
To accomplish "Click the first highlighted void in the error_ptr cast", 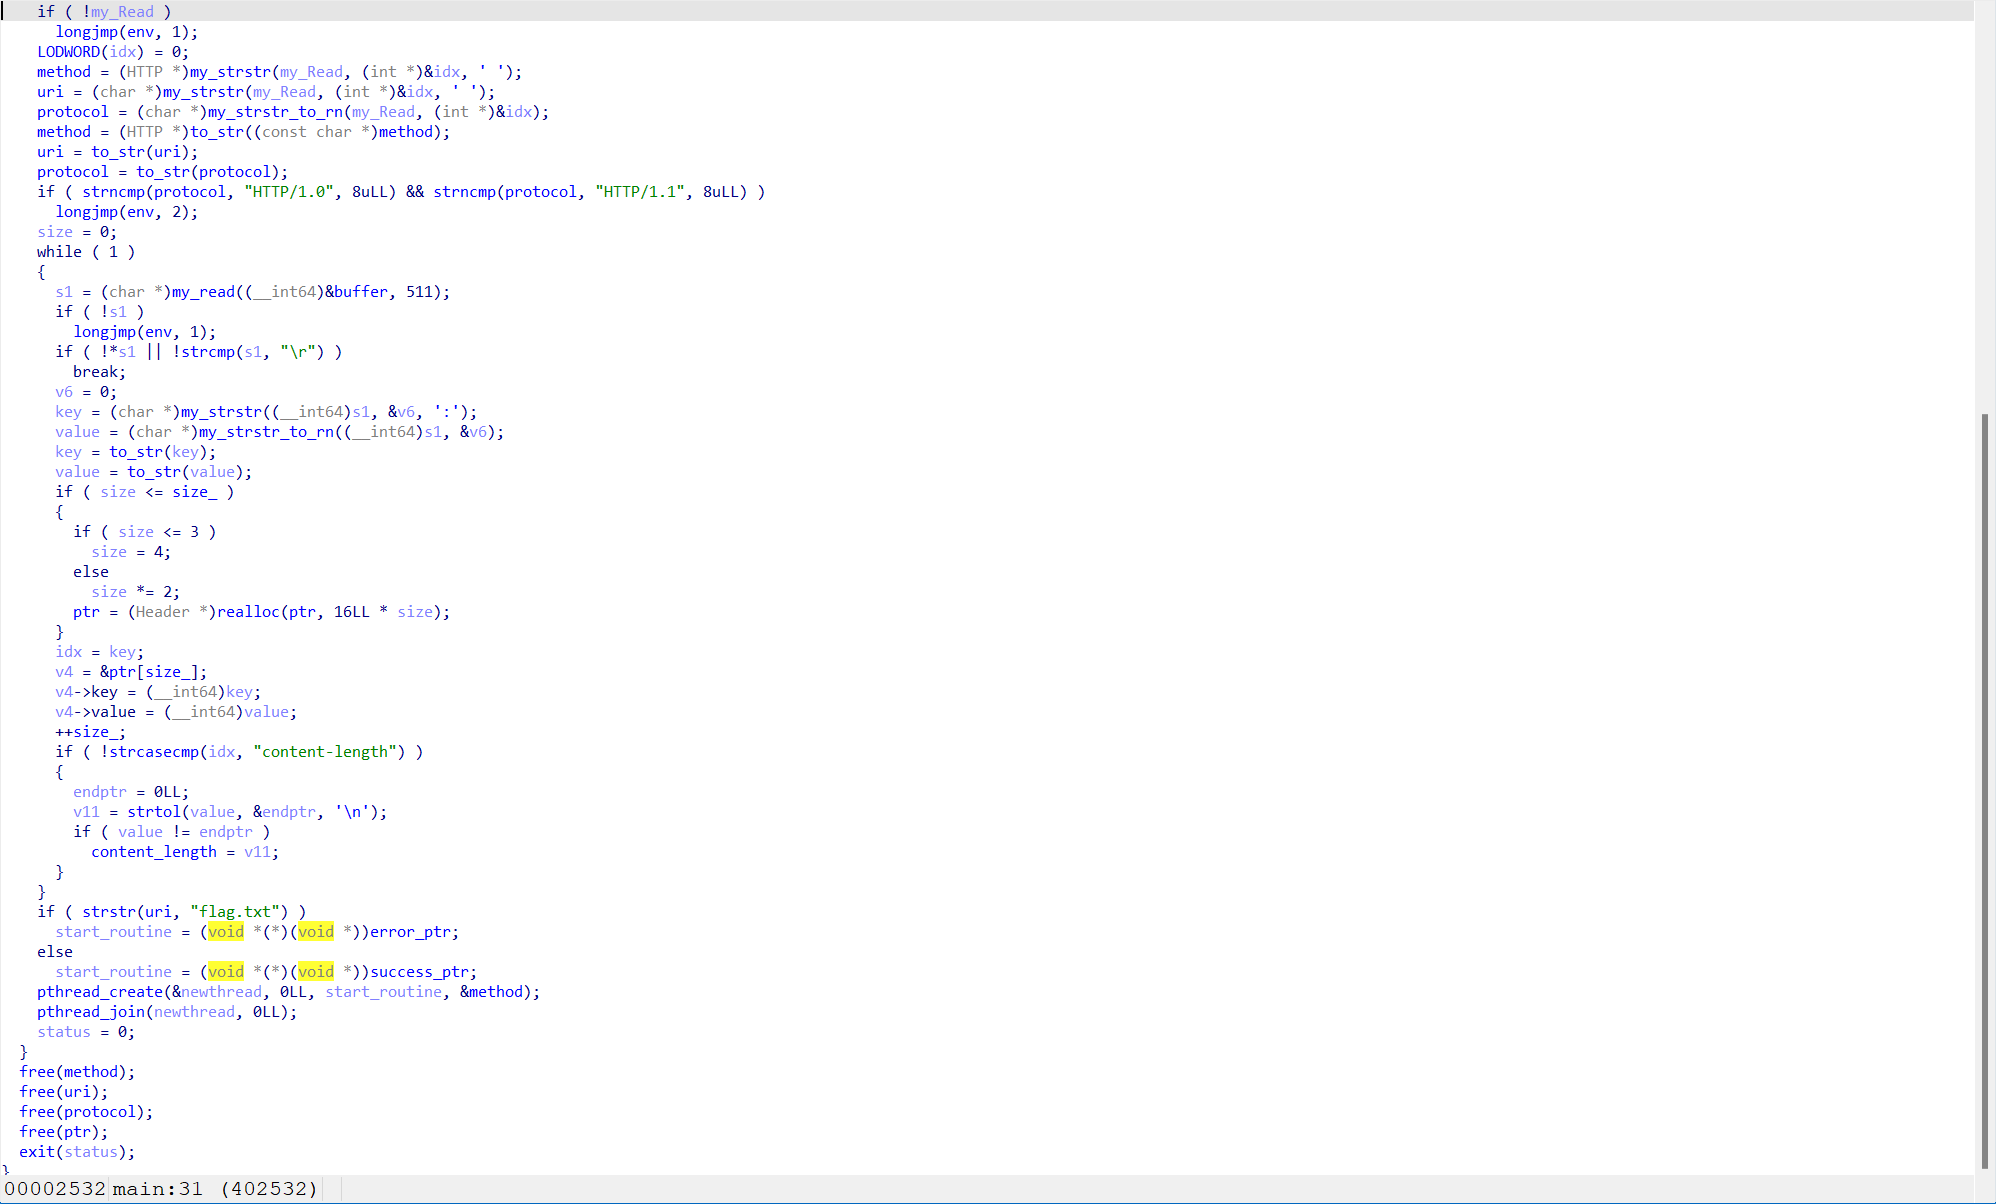I will (x=226, y=932).
